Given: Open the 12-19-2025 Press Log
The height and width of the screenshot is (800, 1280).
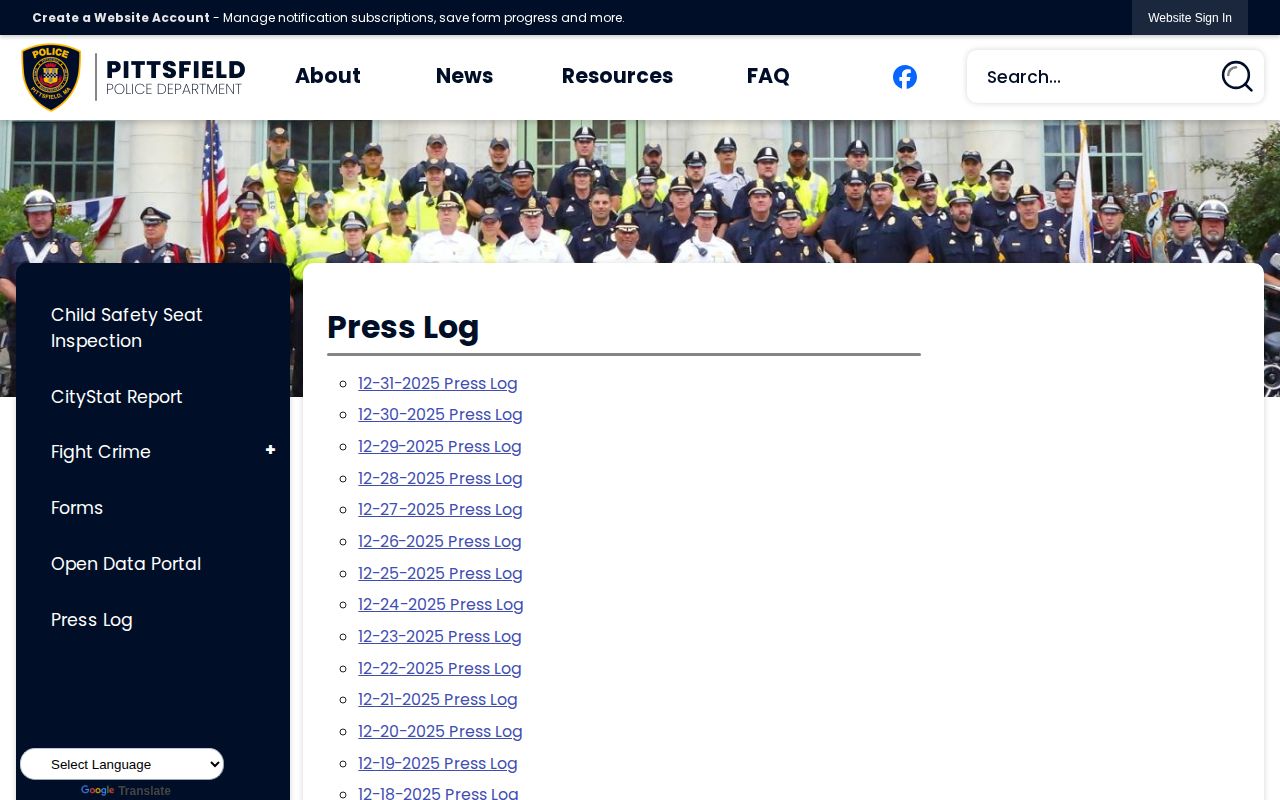Looking at the screenshot, I should pos(438,763).
